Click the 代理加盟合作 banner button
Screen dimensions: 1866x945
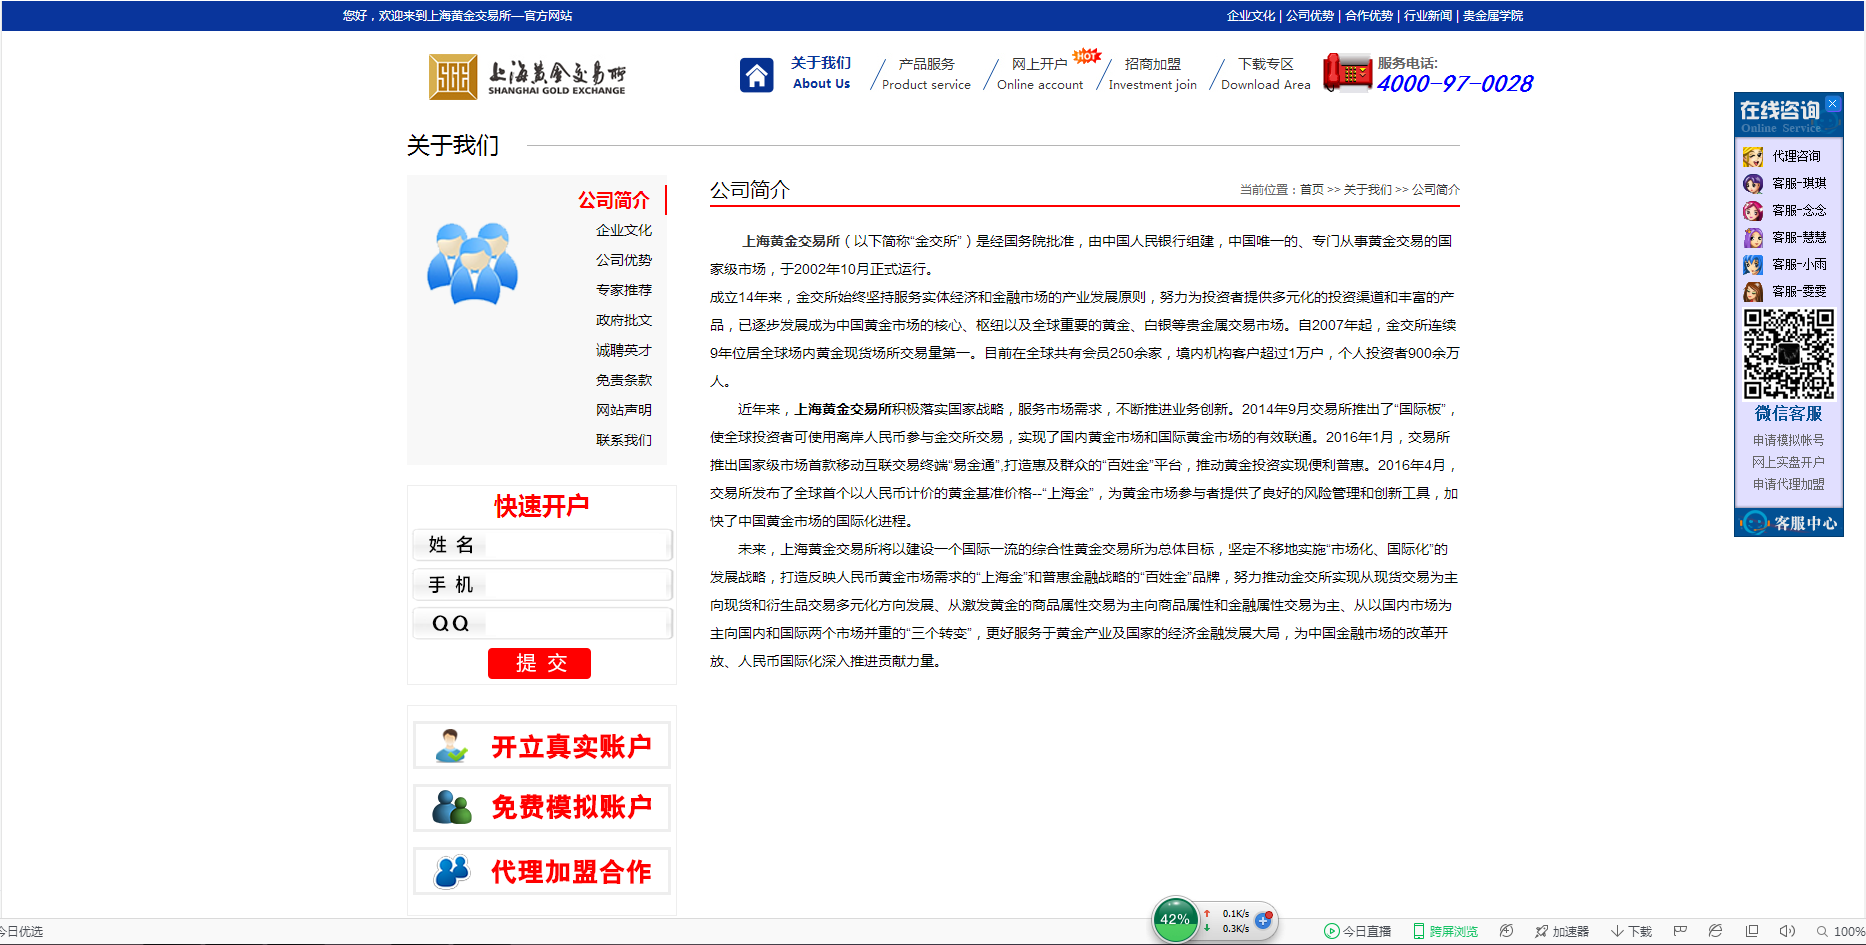(x=542, y=871)
